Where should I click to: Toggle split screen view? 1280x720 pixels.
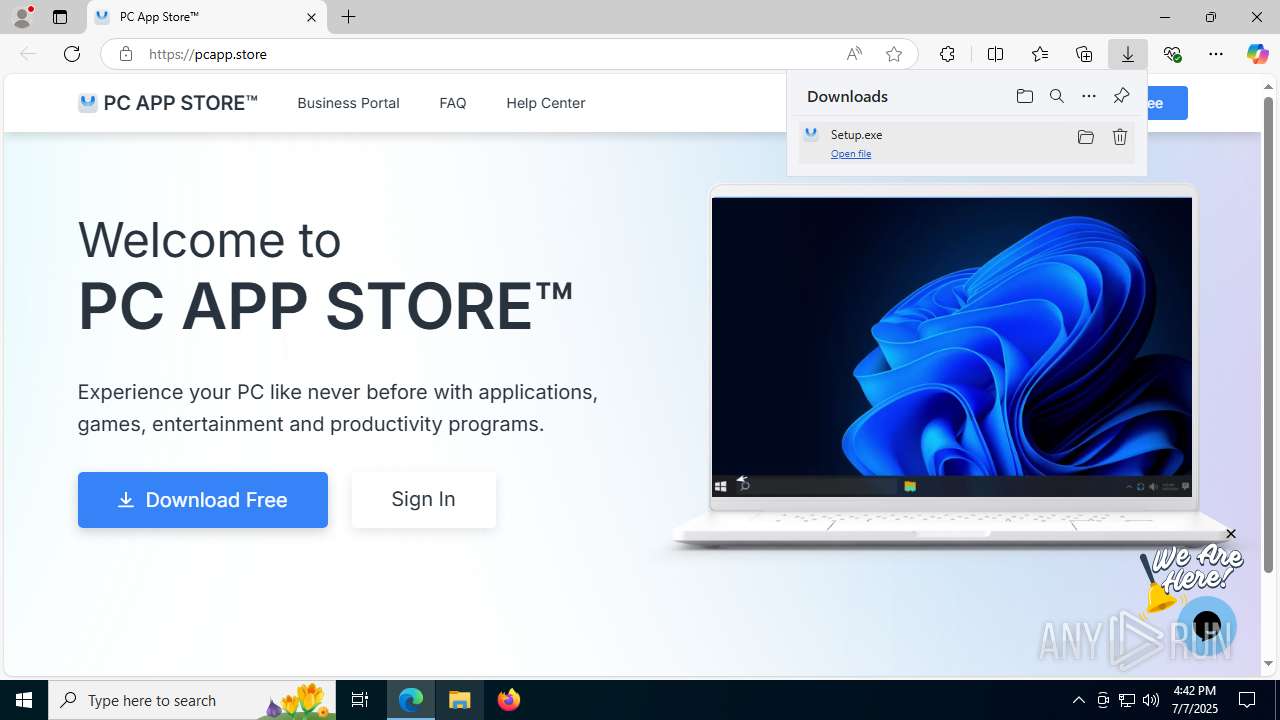(995, 54)
